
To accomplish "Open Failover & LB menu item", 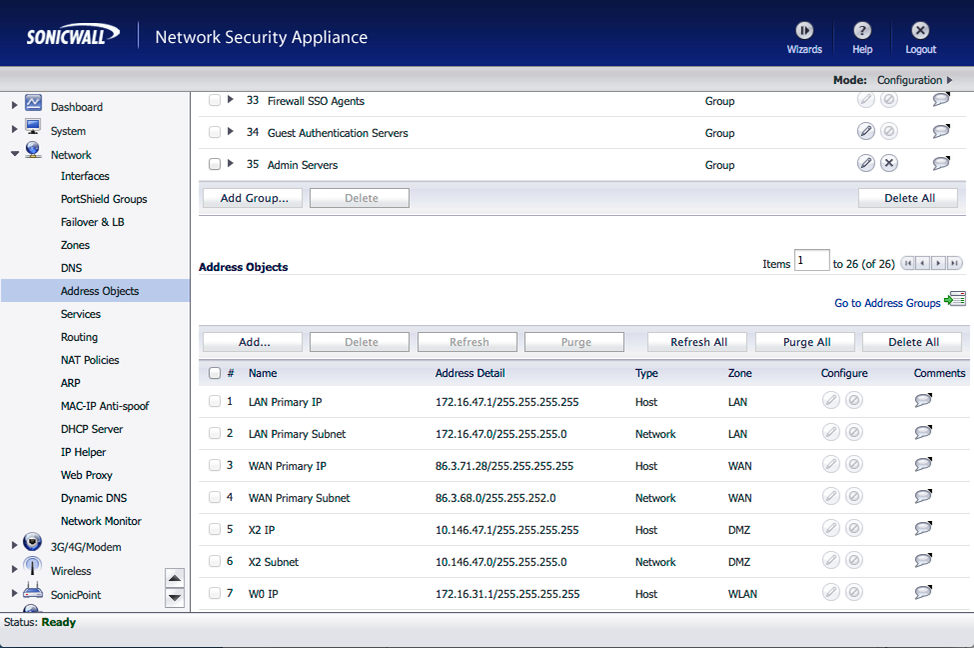I will coord(92,222).
